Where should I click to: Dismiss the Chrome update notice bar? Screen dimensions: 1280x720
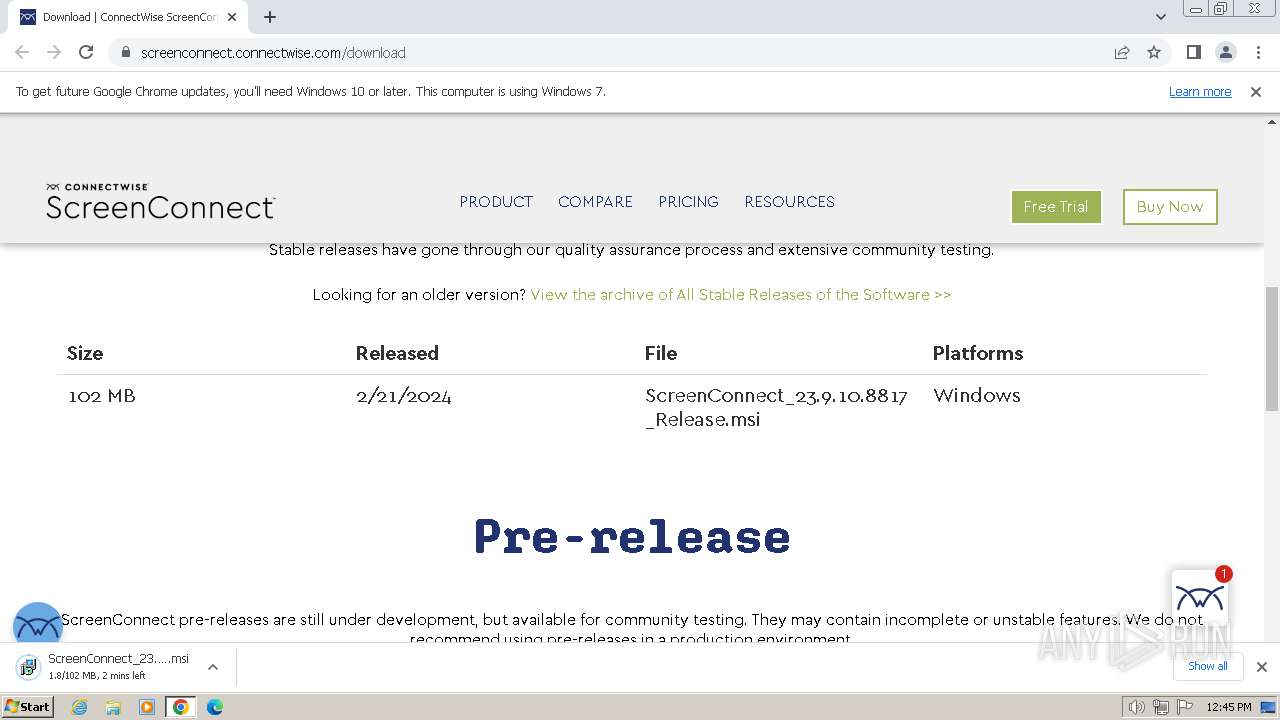pos(1256,91)
